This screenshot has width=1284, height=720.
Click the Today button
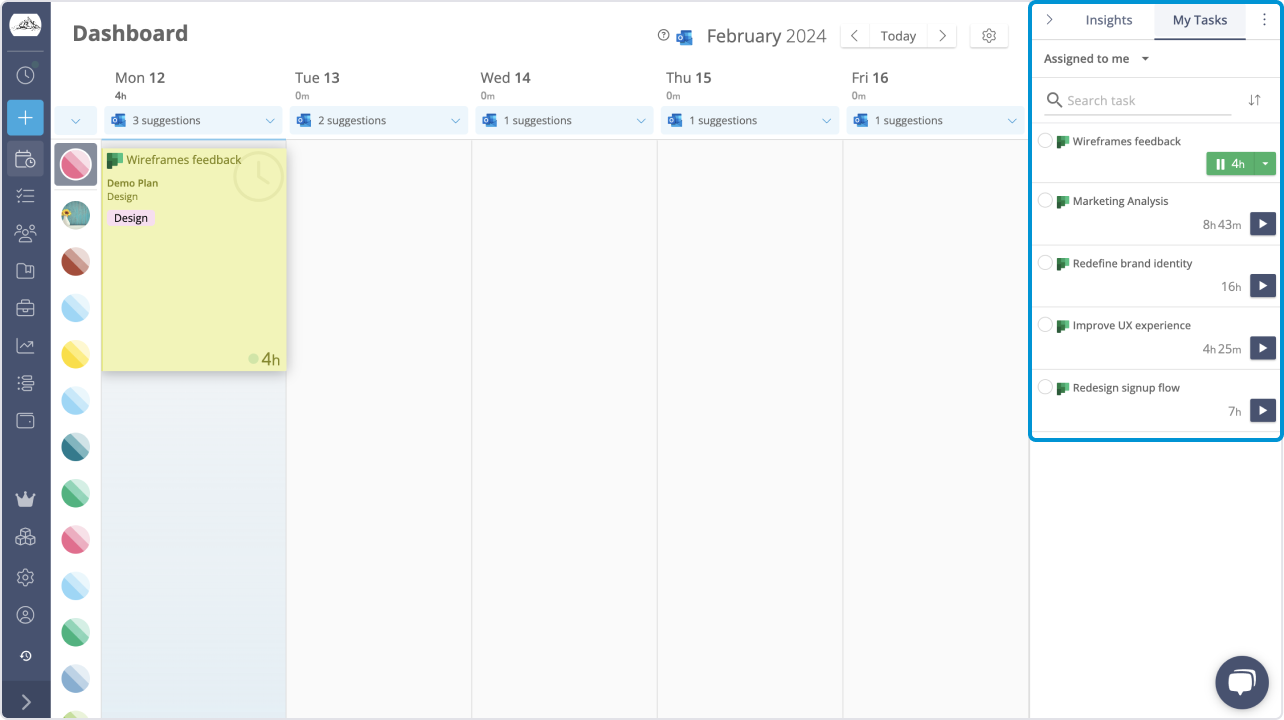(898, 36)
